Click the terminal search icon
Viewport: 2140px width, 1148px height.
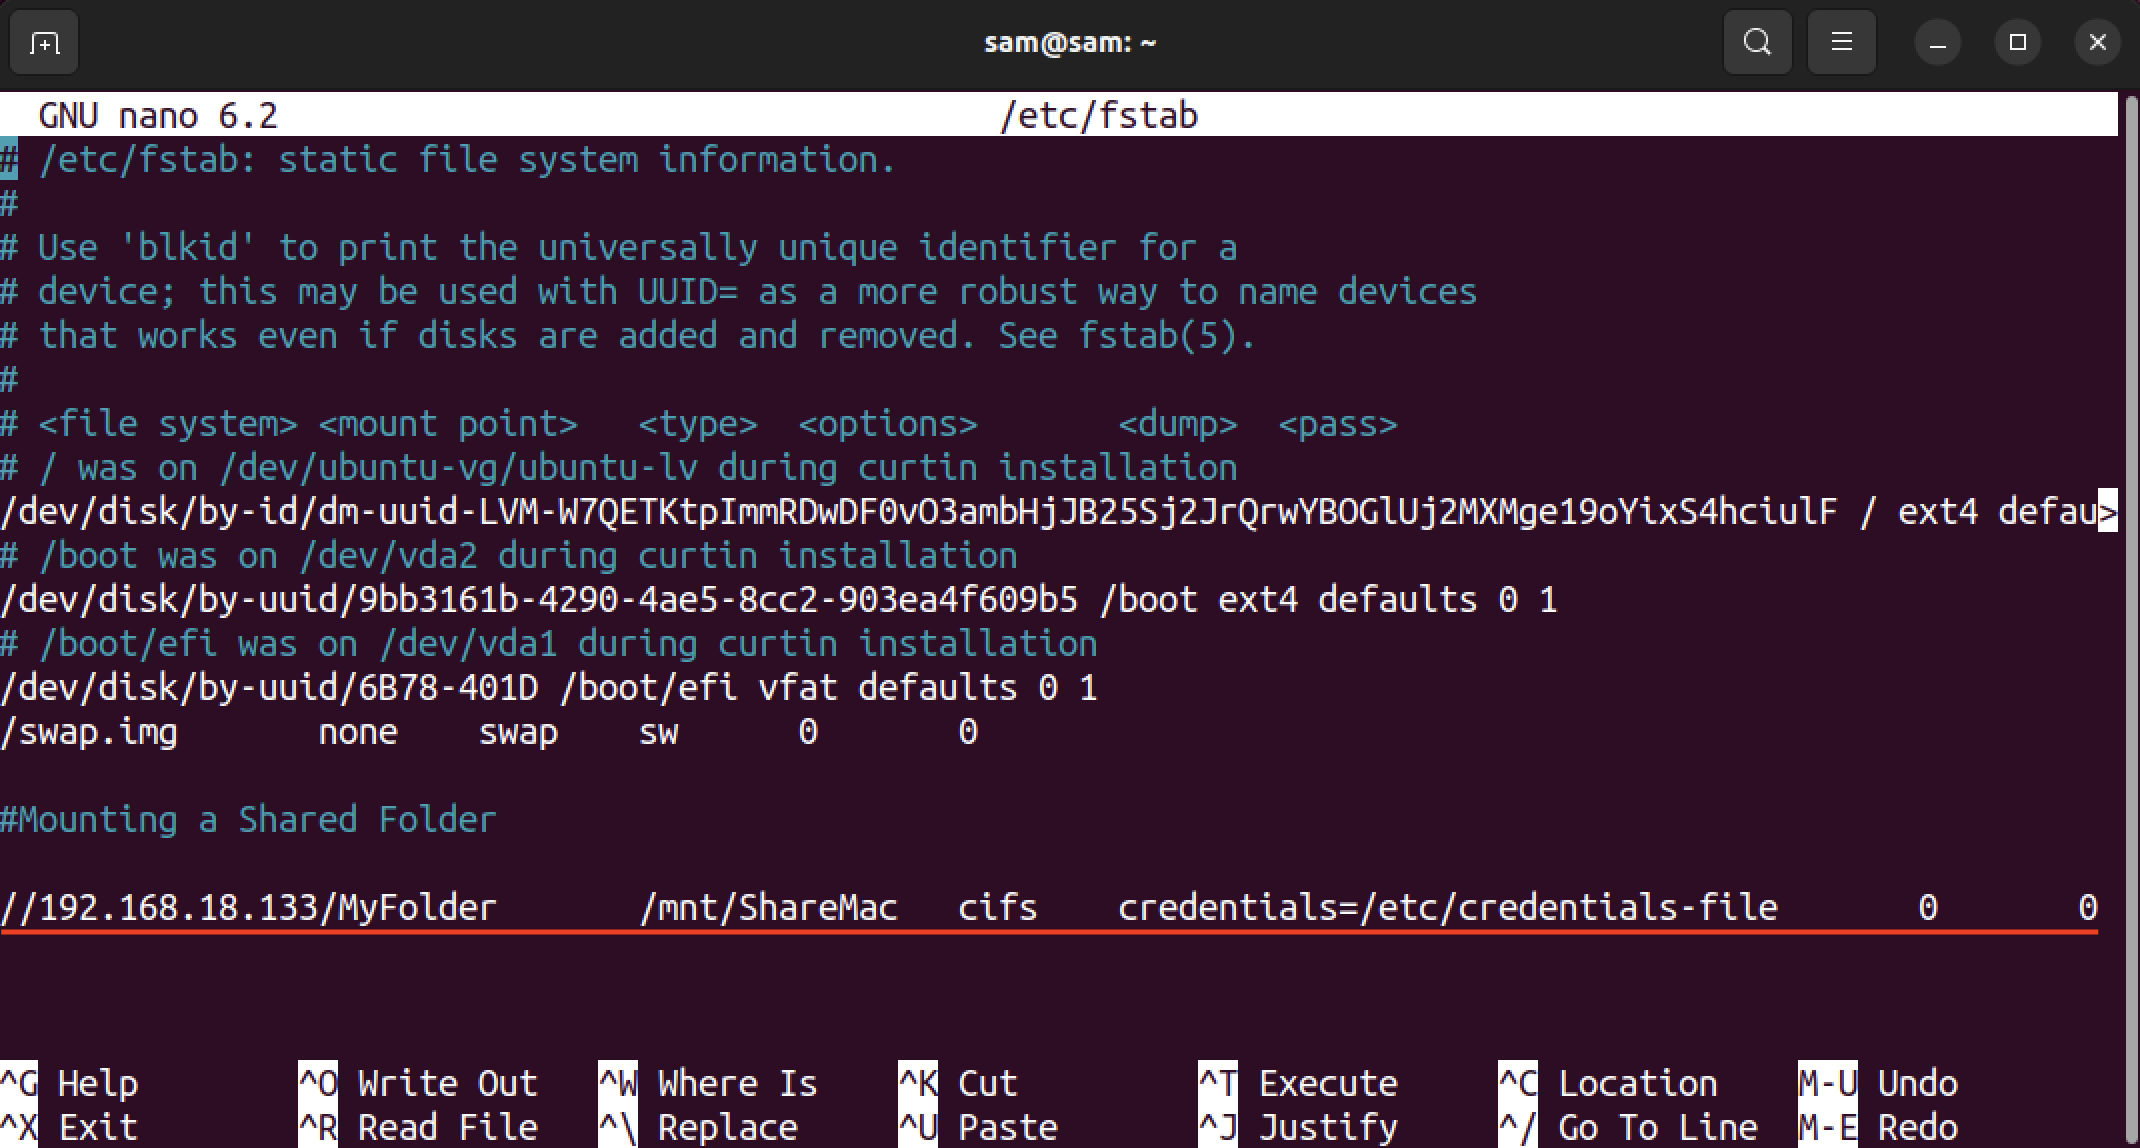1757,43
